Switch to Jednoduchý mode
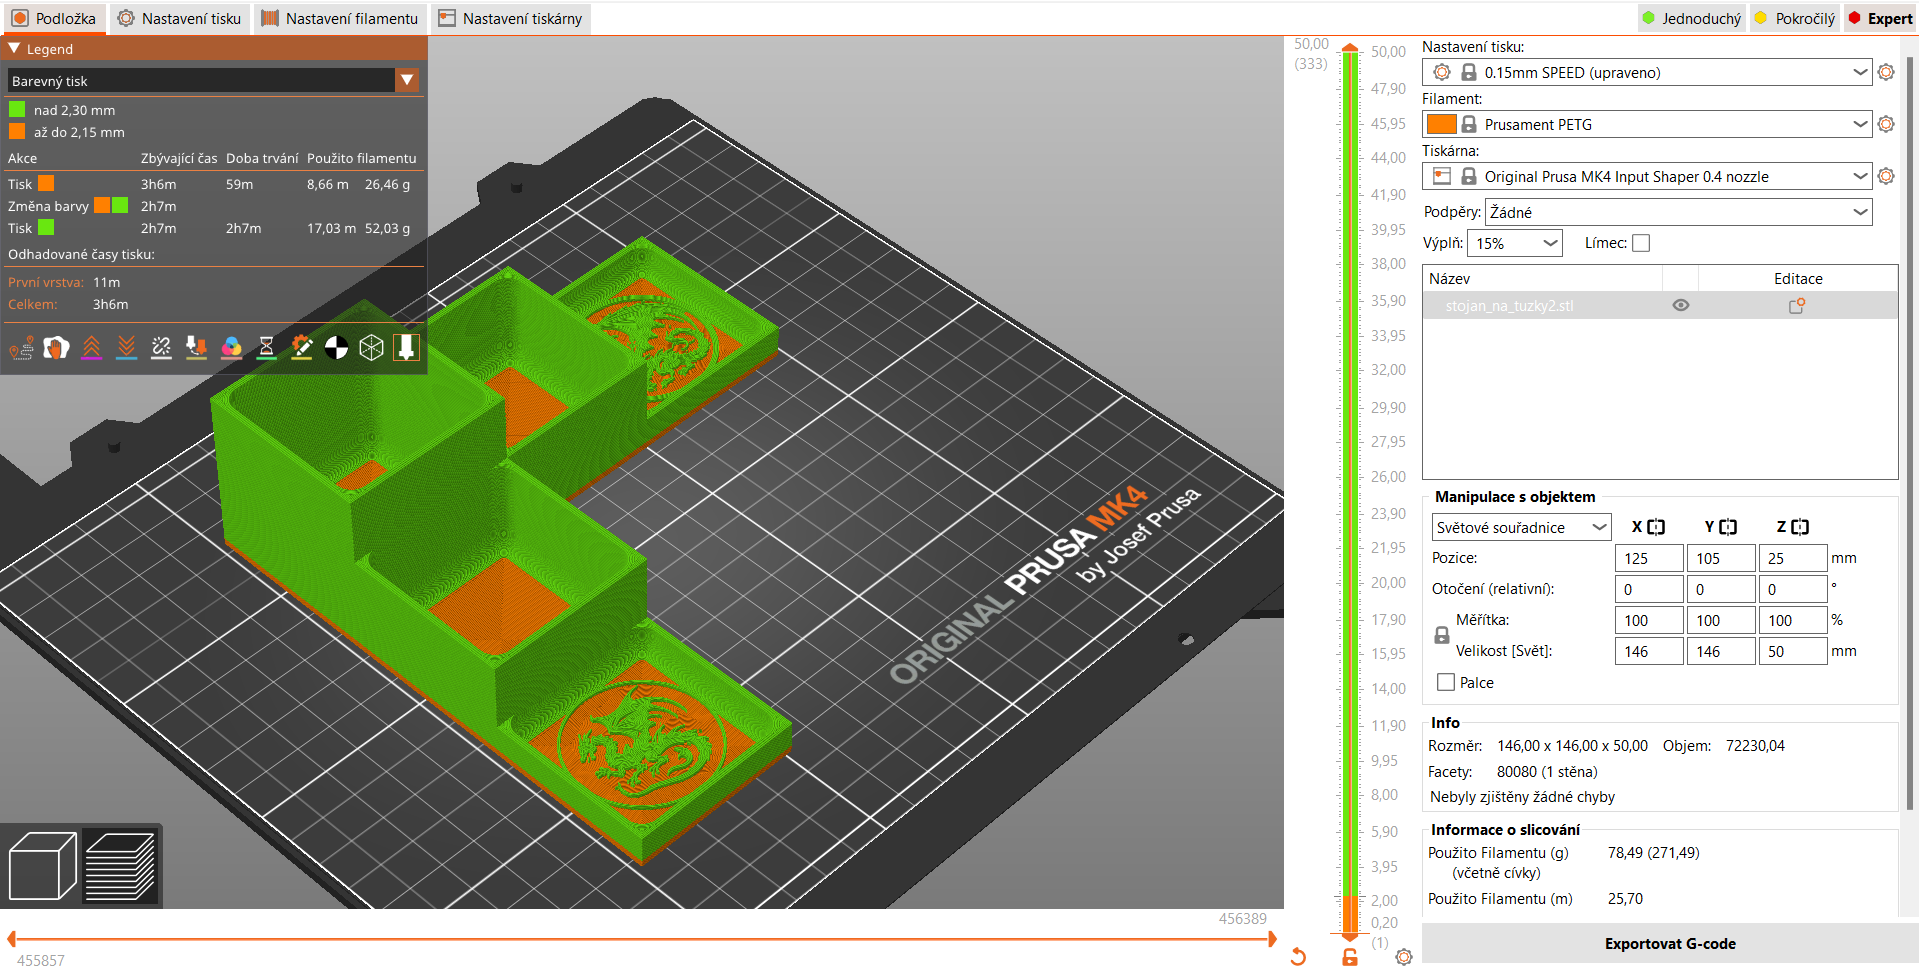 pyautogui.click(x=1692, y=18)
